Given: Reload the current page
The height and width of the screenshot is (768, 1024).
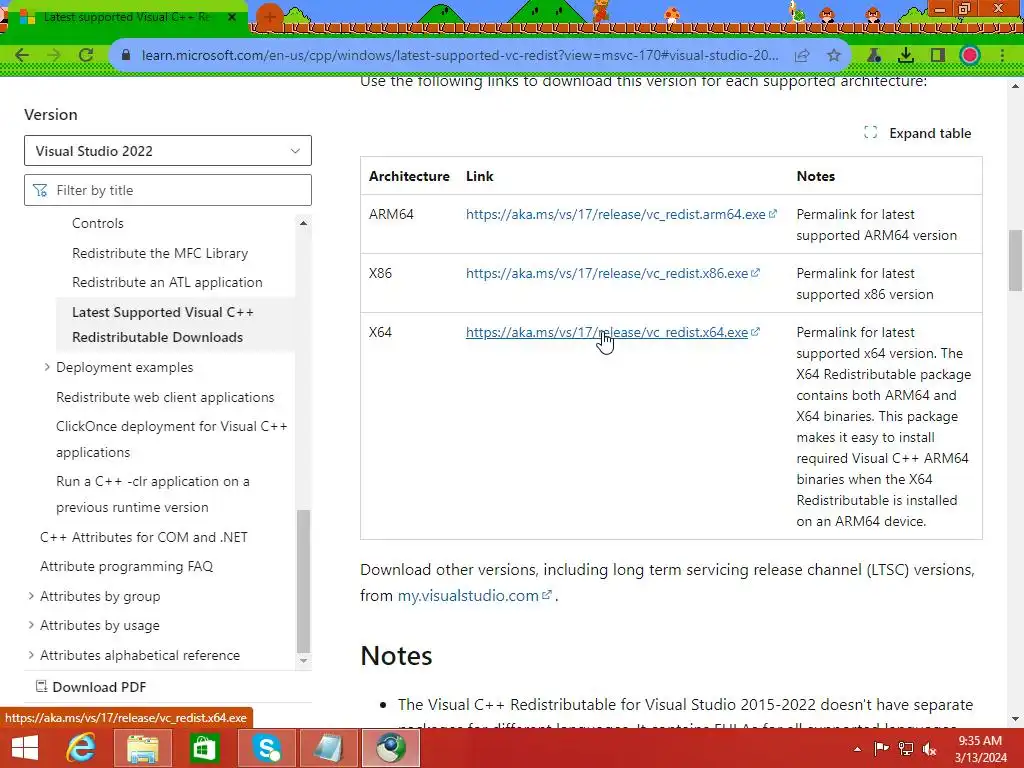Looking at the screenshot, I should tap(86, 55).
